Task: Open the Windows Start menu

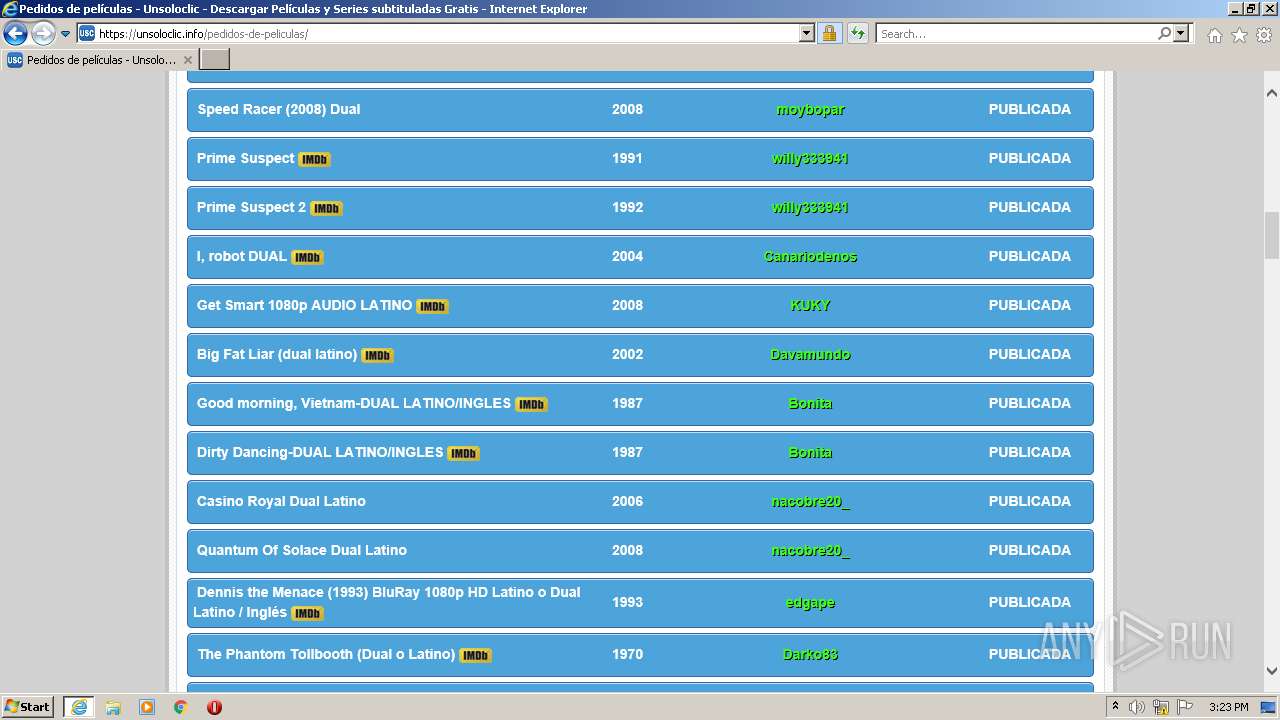Action: pos(28,707)
